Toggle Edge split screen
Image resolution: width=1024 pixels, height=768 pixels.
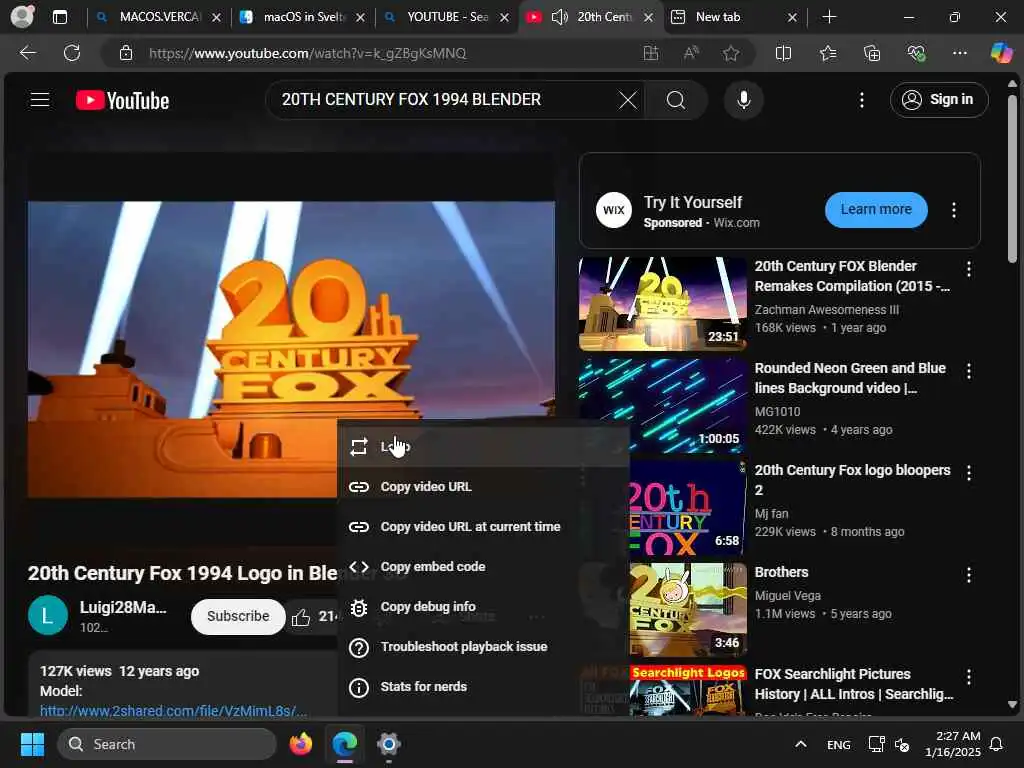tap(783, 53)
